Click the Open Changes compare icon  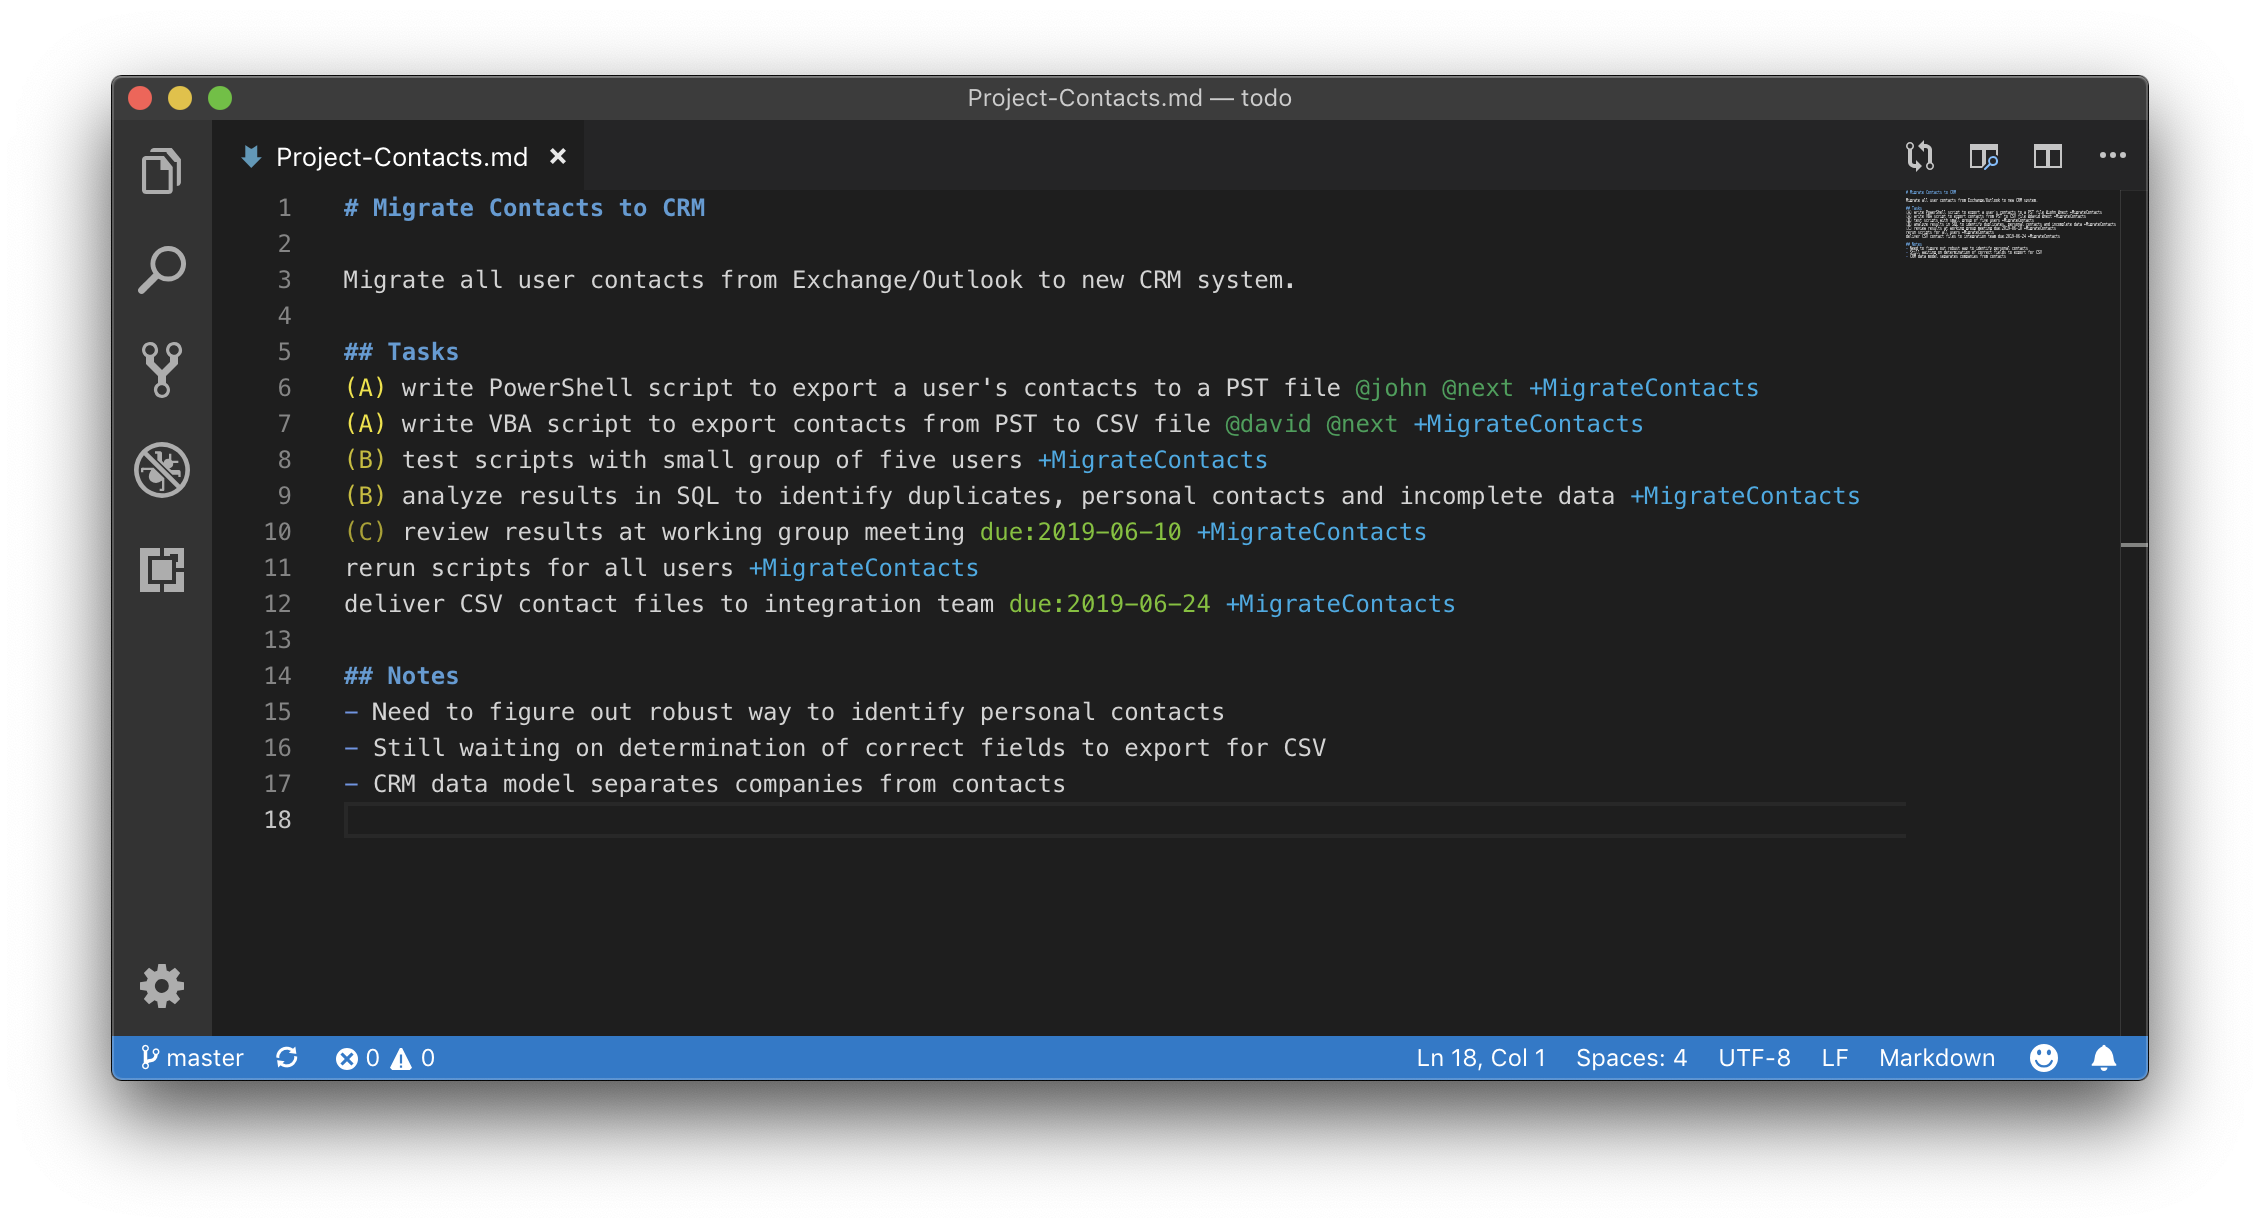coord(1919,156)
